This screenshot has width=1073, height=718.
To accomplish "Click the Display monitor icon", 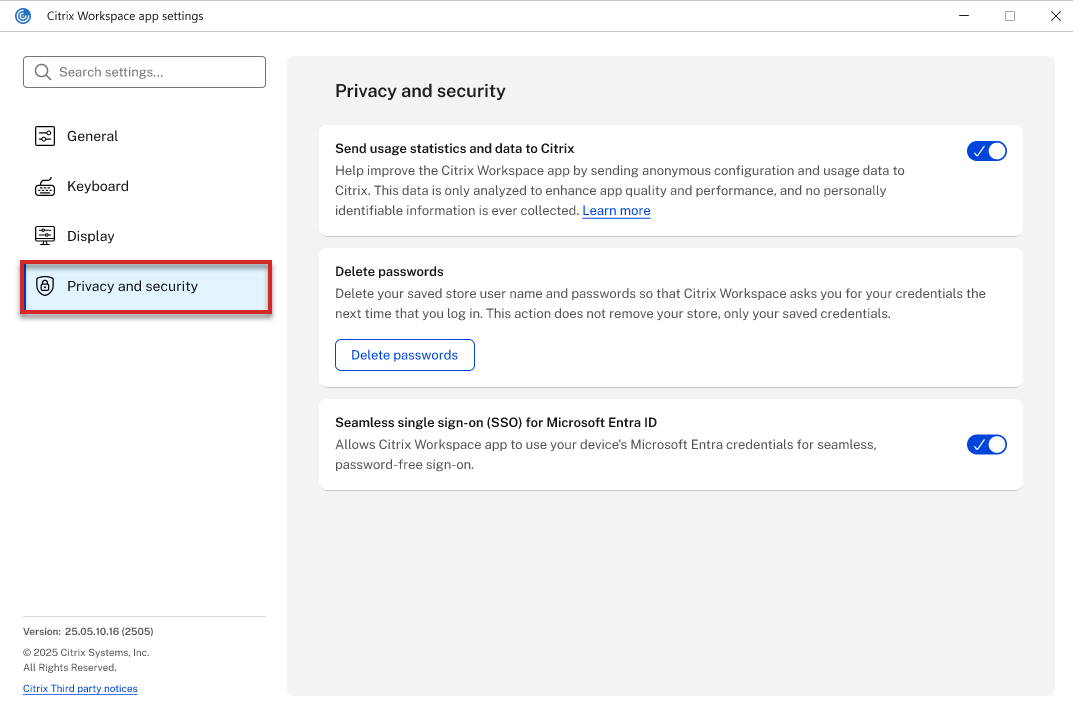I will coord(44,236).
